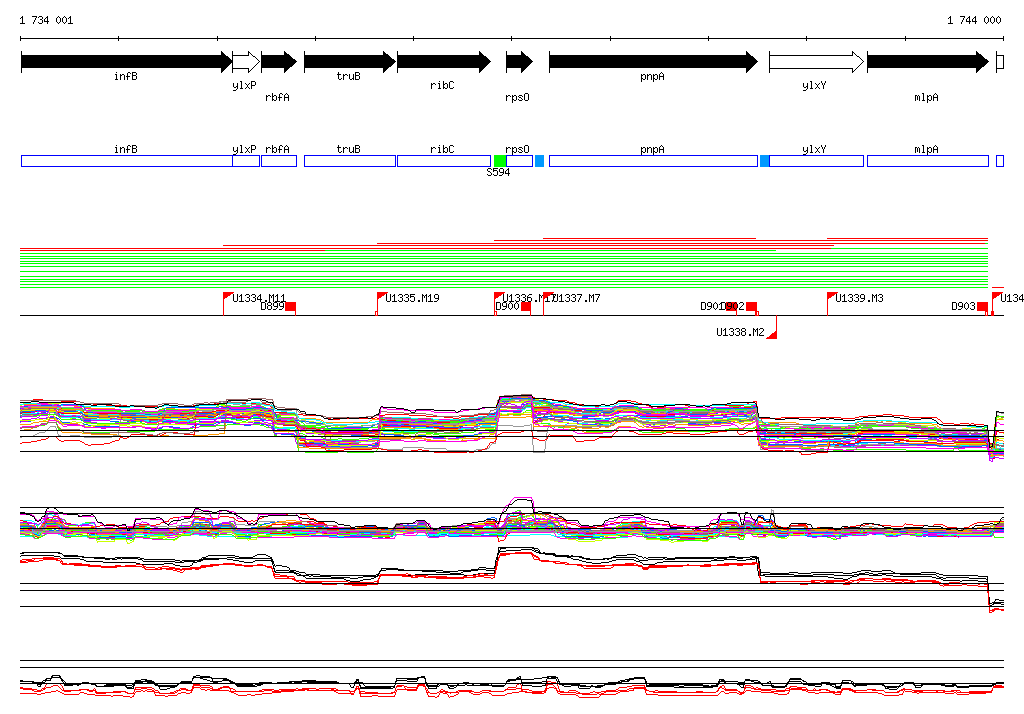Click the start coordinate 1 734 001
The height and width of the screenshot is (714, 1024).
[x=46, y=20]
